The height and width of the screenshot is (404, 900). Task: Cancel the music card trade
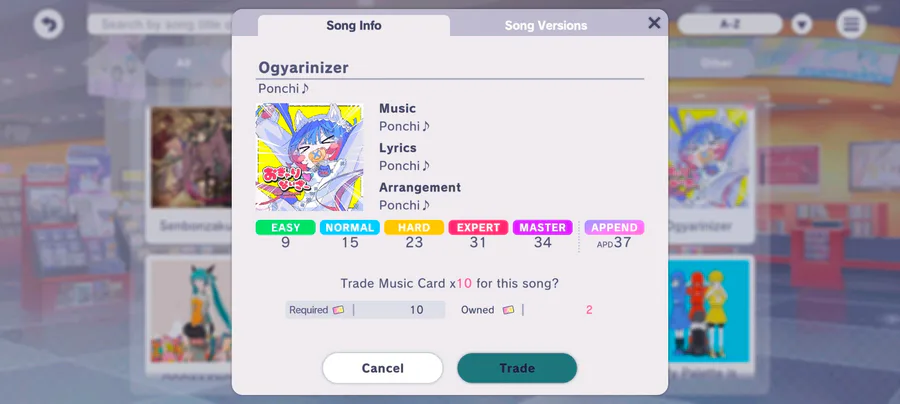[382, 368]
